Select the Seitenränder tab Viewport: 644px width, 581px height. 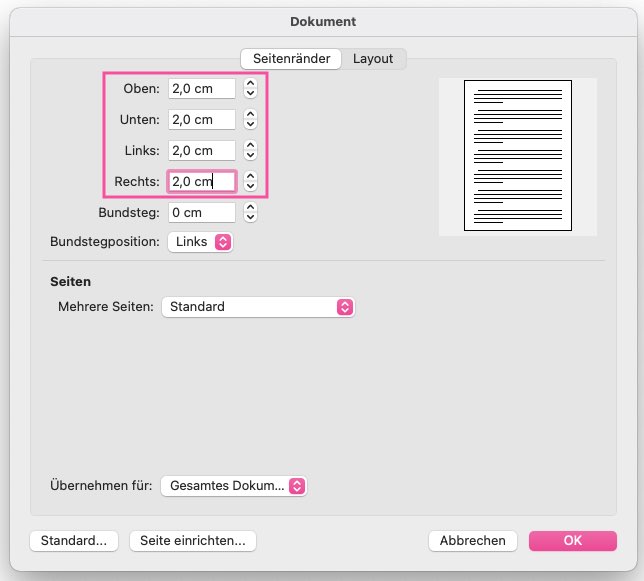[291, 59]
